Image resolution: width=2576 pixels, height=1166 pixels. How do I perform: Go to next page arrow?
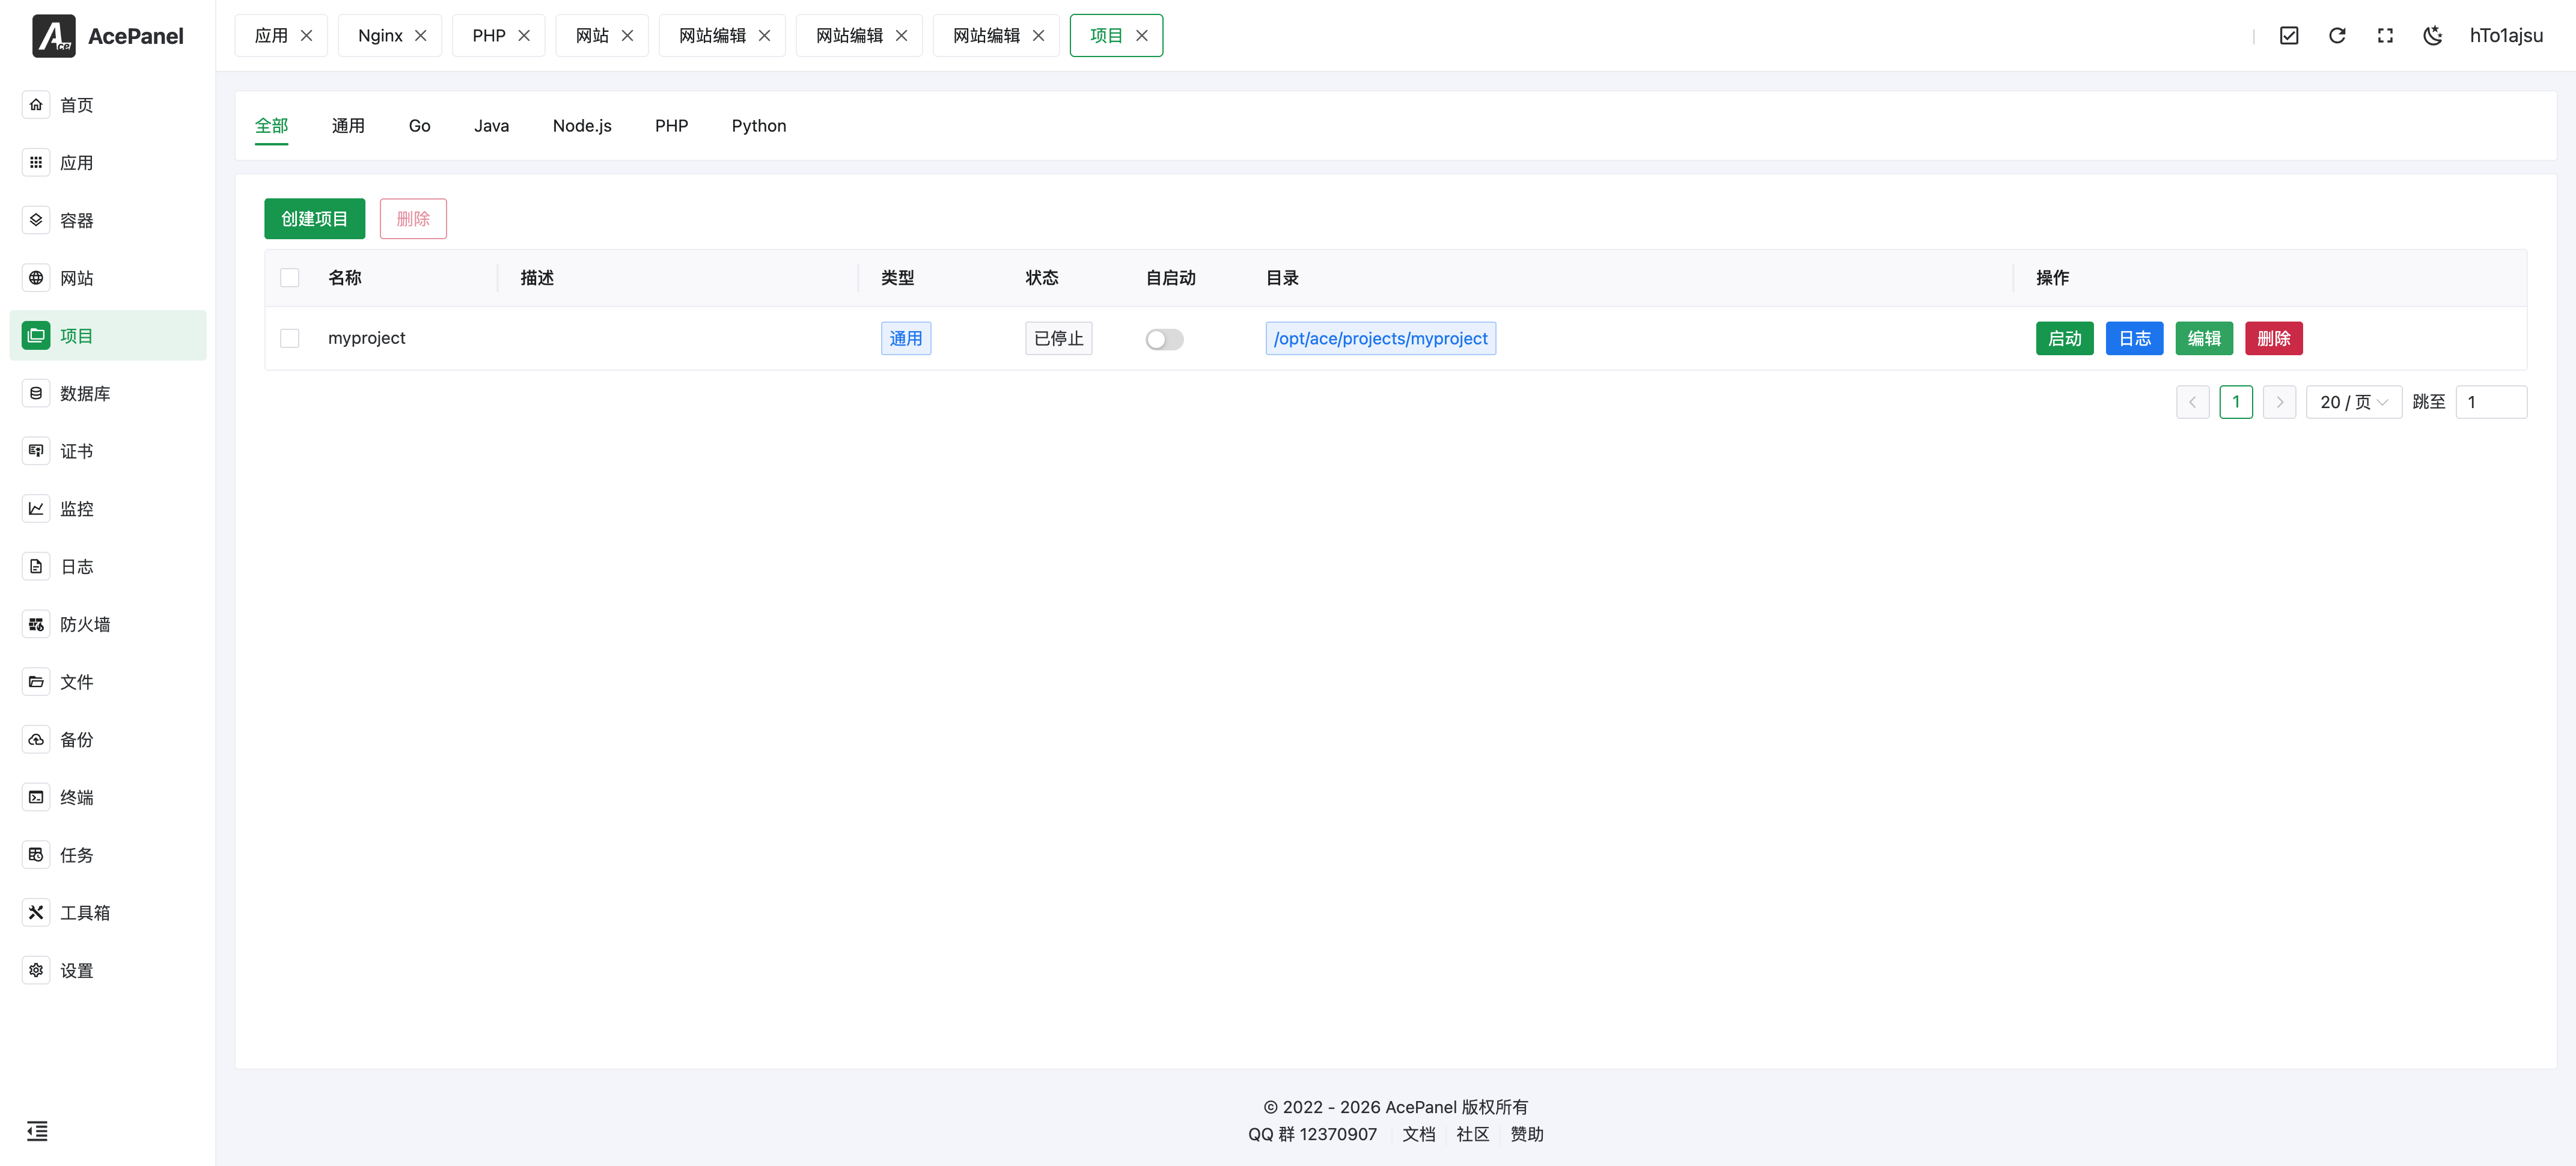pyautogui.click(x=2279, y=402)
